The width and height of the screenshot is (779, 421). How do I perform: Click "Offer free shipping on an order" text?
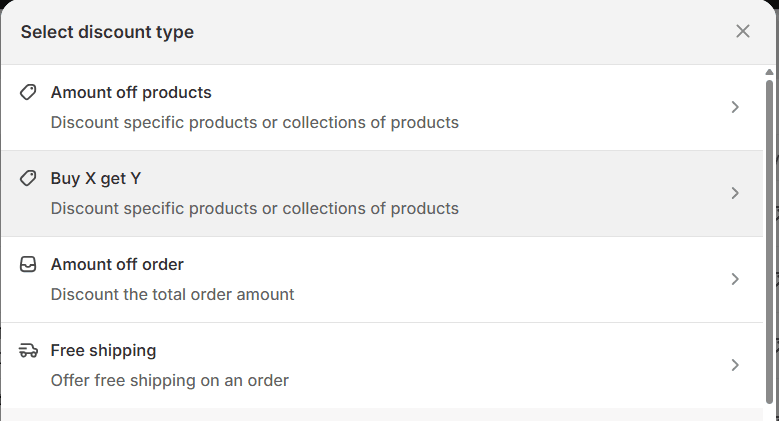coord(169,381)
